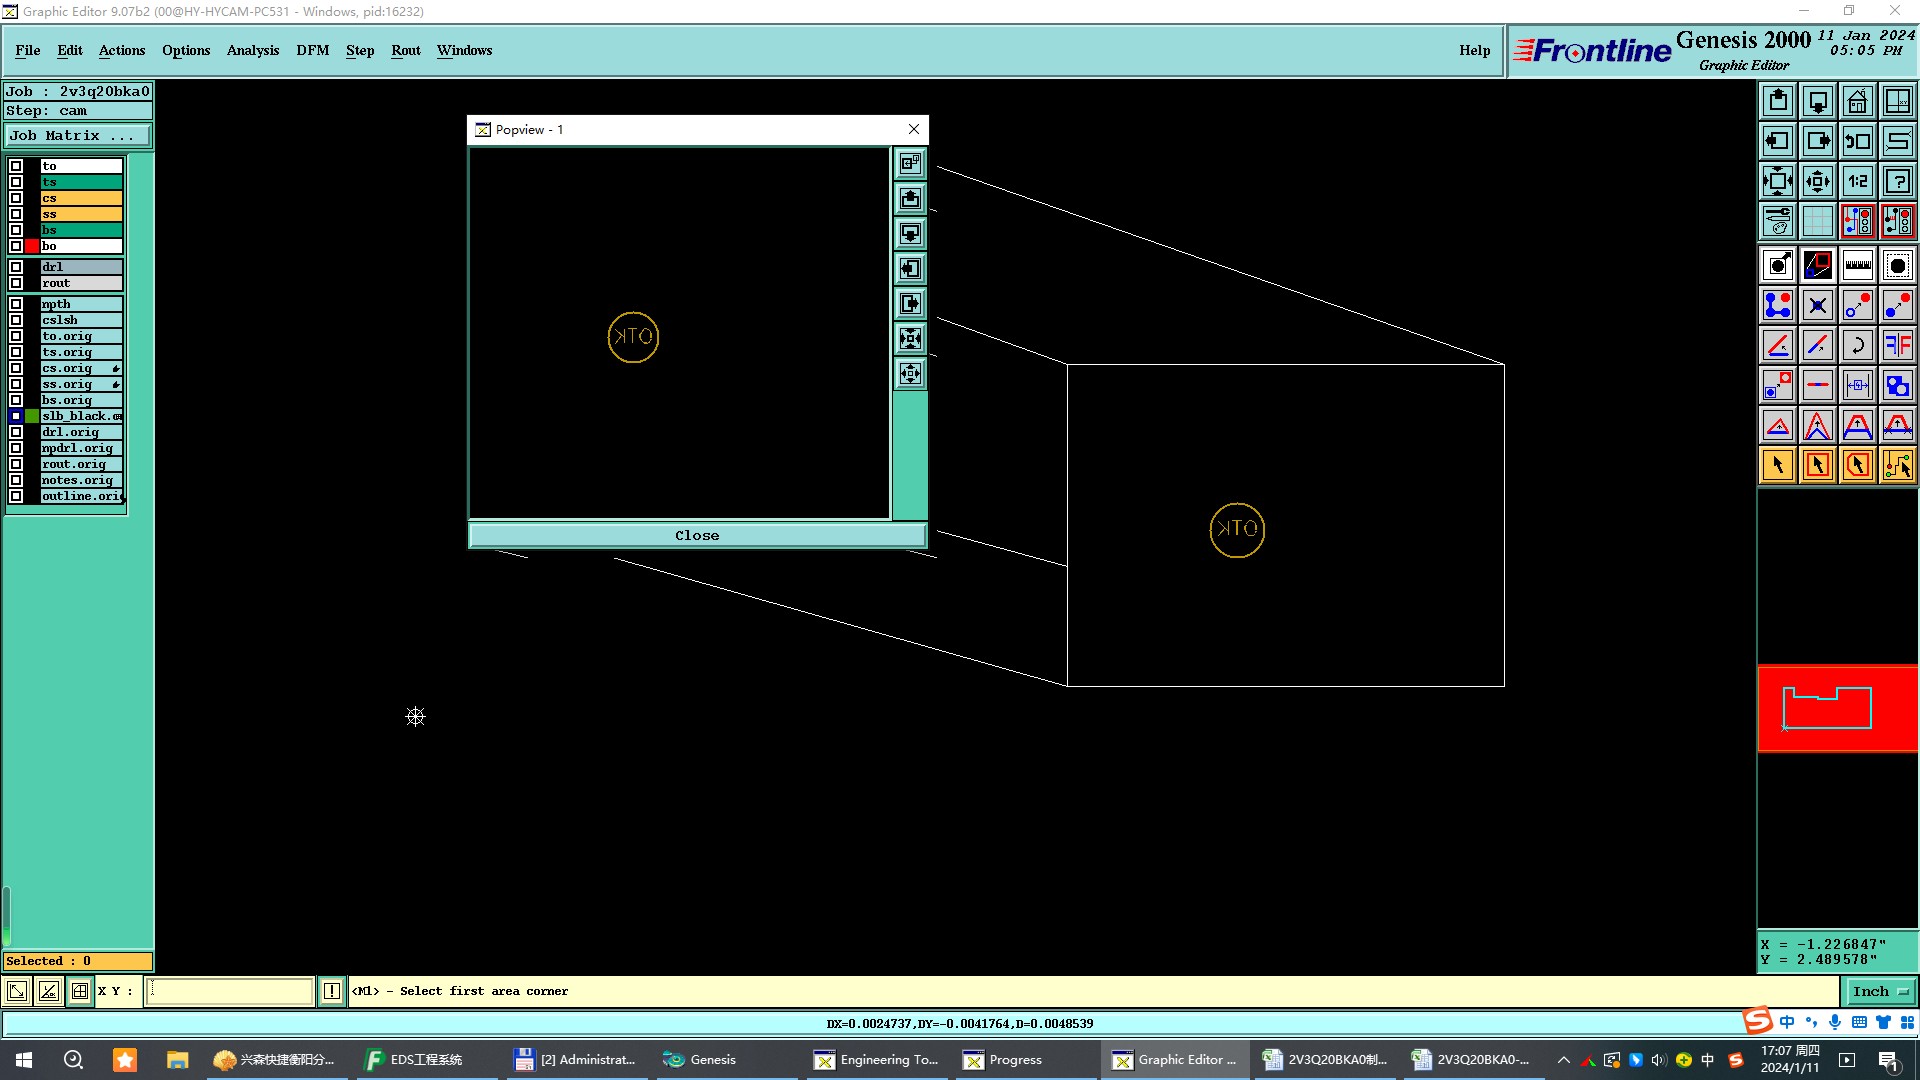The height and width of the screenshot is (1080, 1920).
Task: Click the red 'bo' layer color swatch
Action: click(x=32, y=246)
